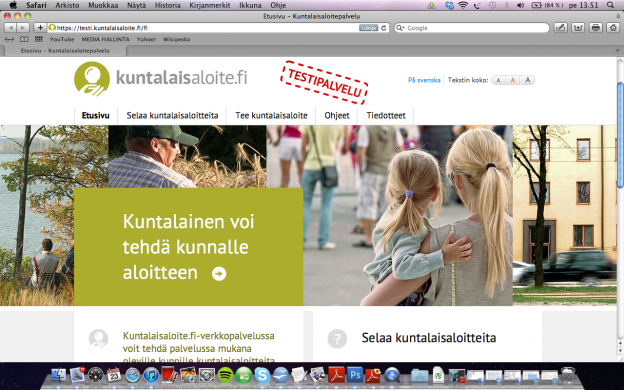Click the Safari home button icon

(x=613, y=27)
